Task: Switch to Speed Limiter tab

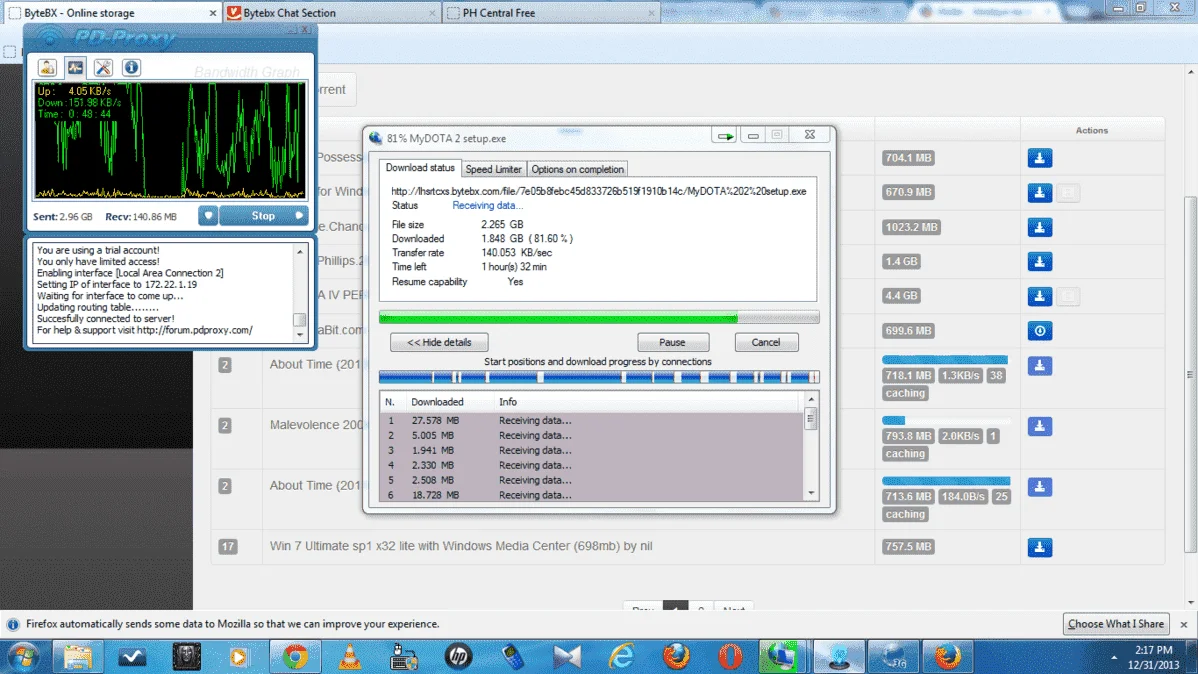Action: 494,170
